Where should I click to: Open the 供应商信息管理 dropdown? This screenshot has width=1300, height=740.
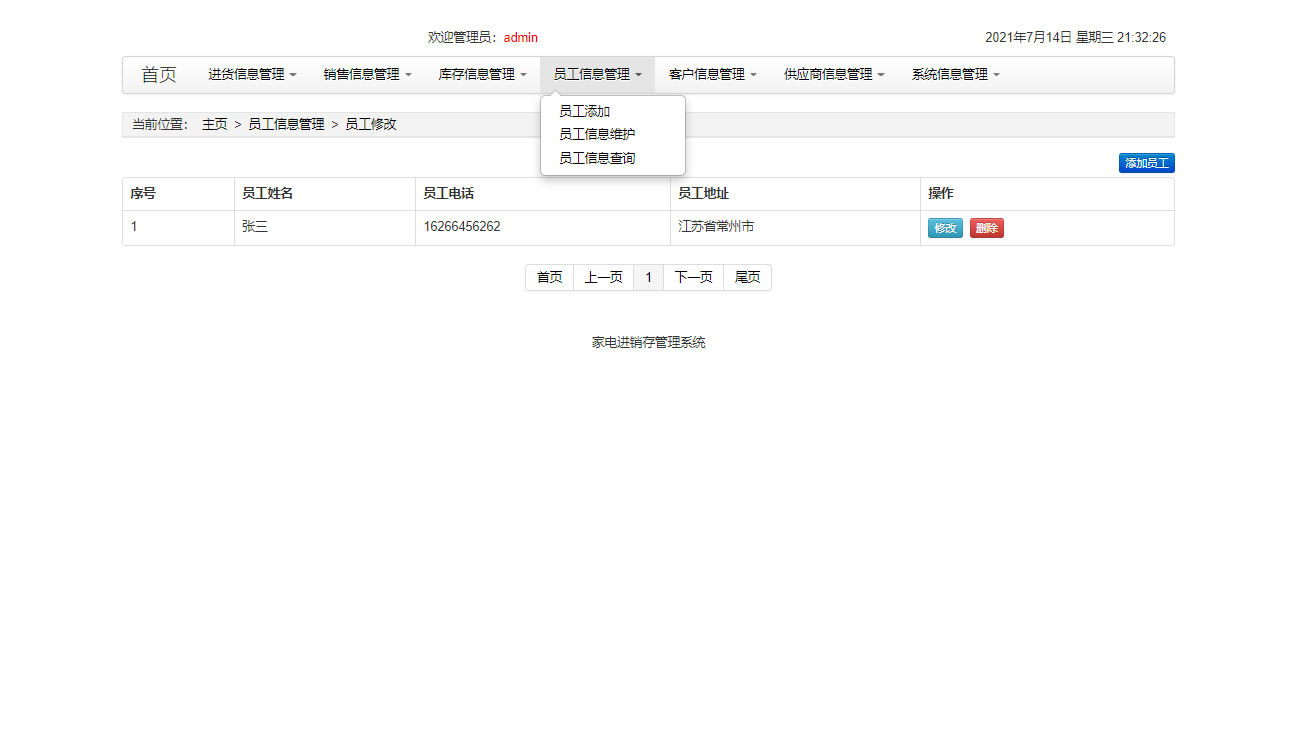tap(833, 74)
